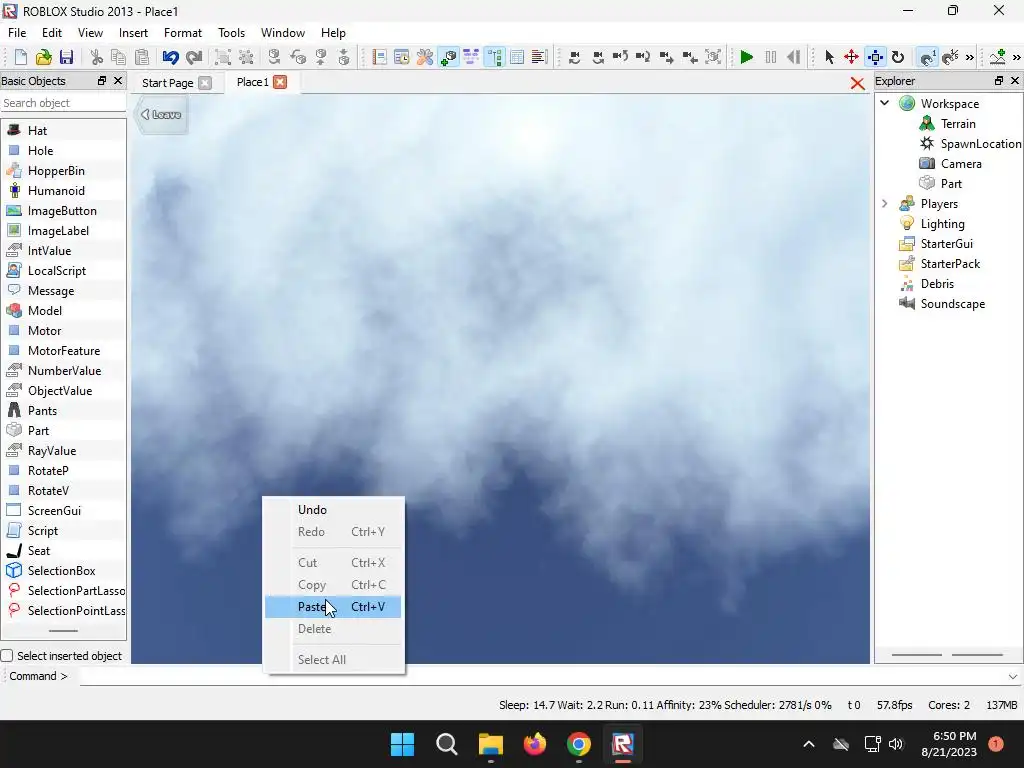Select Lighting in the Explorer
1024x768 pixels.
coord(942,224)
